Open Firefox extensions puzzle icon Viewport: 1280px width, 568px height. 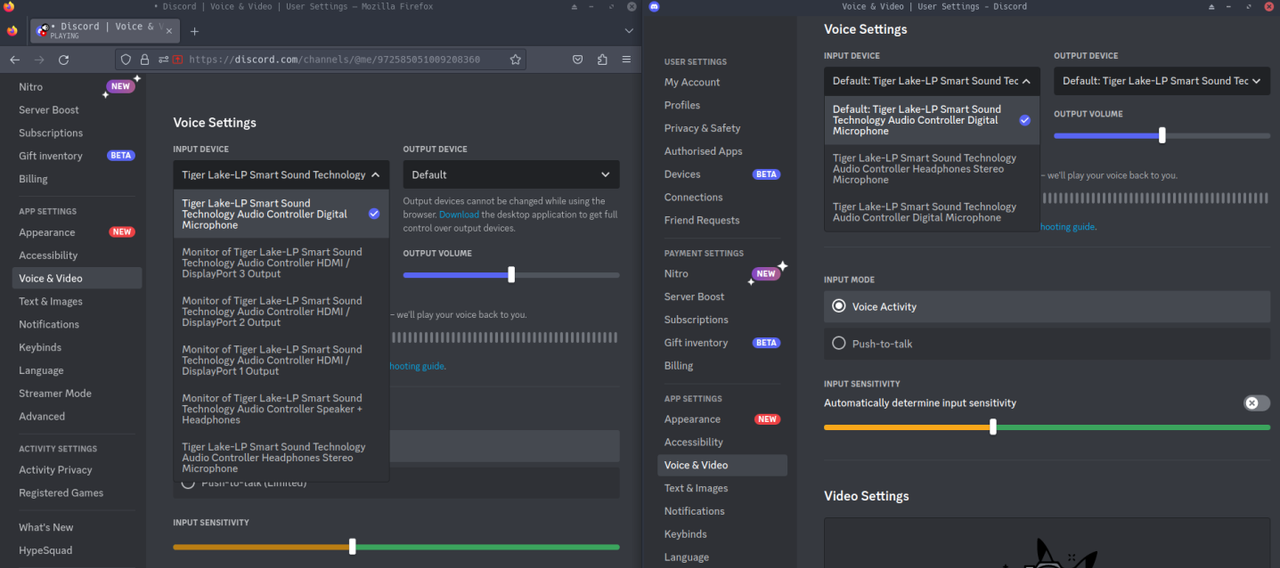[602, 60]
